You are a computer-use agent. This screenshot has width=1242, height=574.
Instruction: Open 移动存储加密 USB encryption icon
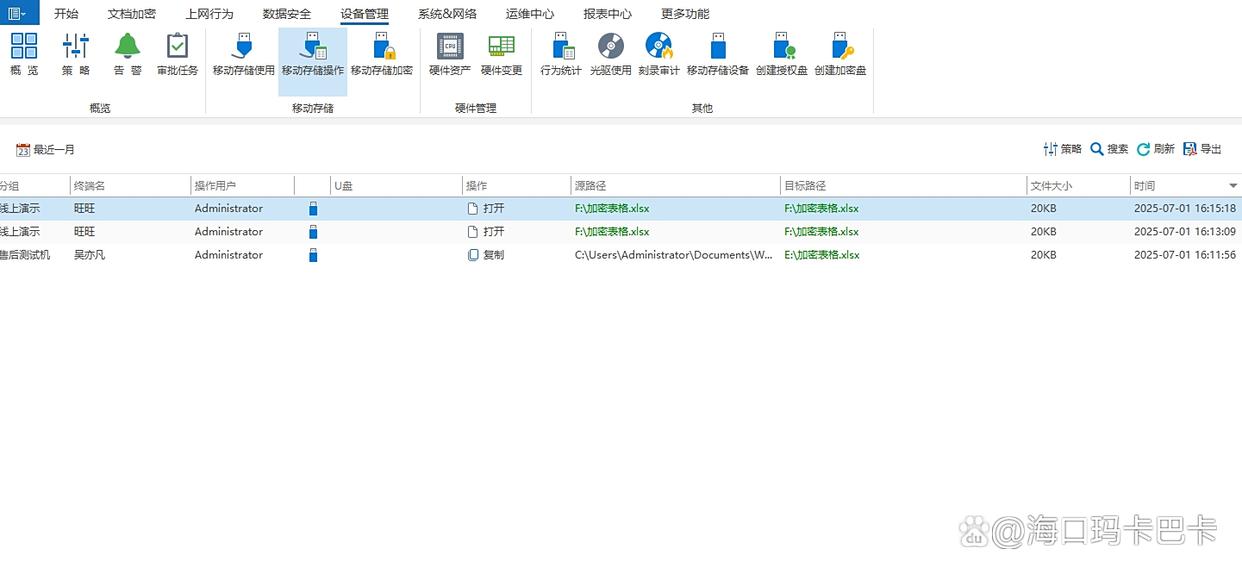point(381,54)
